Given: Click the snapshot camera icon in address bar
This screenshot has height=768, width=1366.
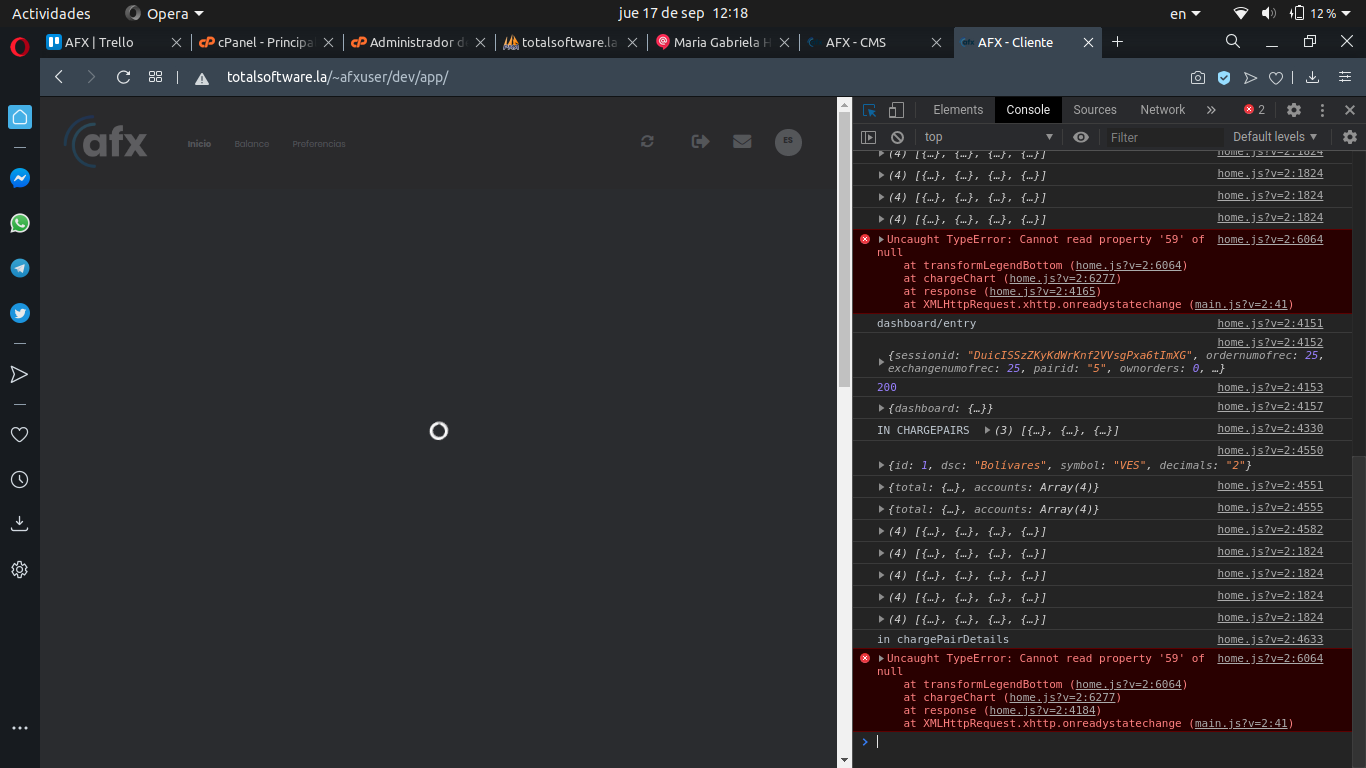Looking at the screenshot, I should 1197,77.
